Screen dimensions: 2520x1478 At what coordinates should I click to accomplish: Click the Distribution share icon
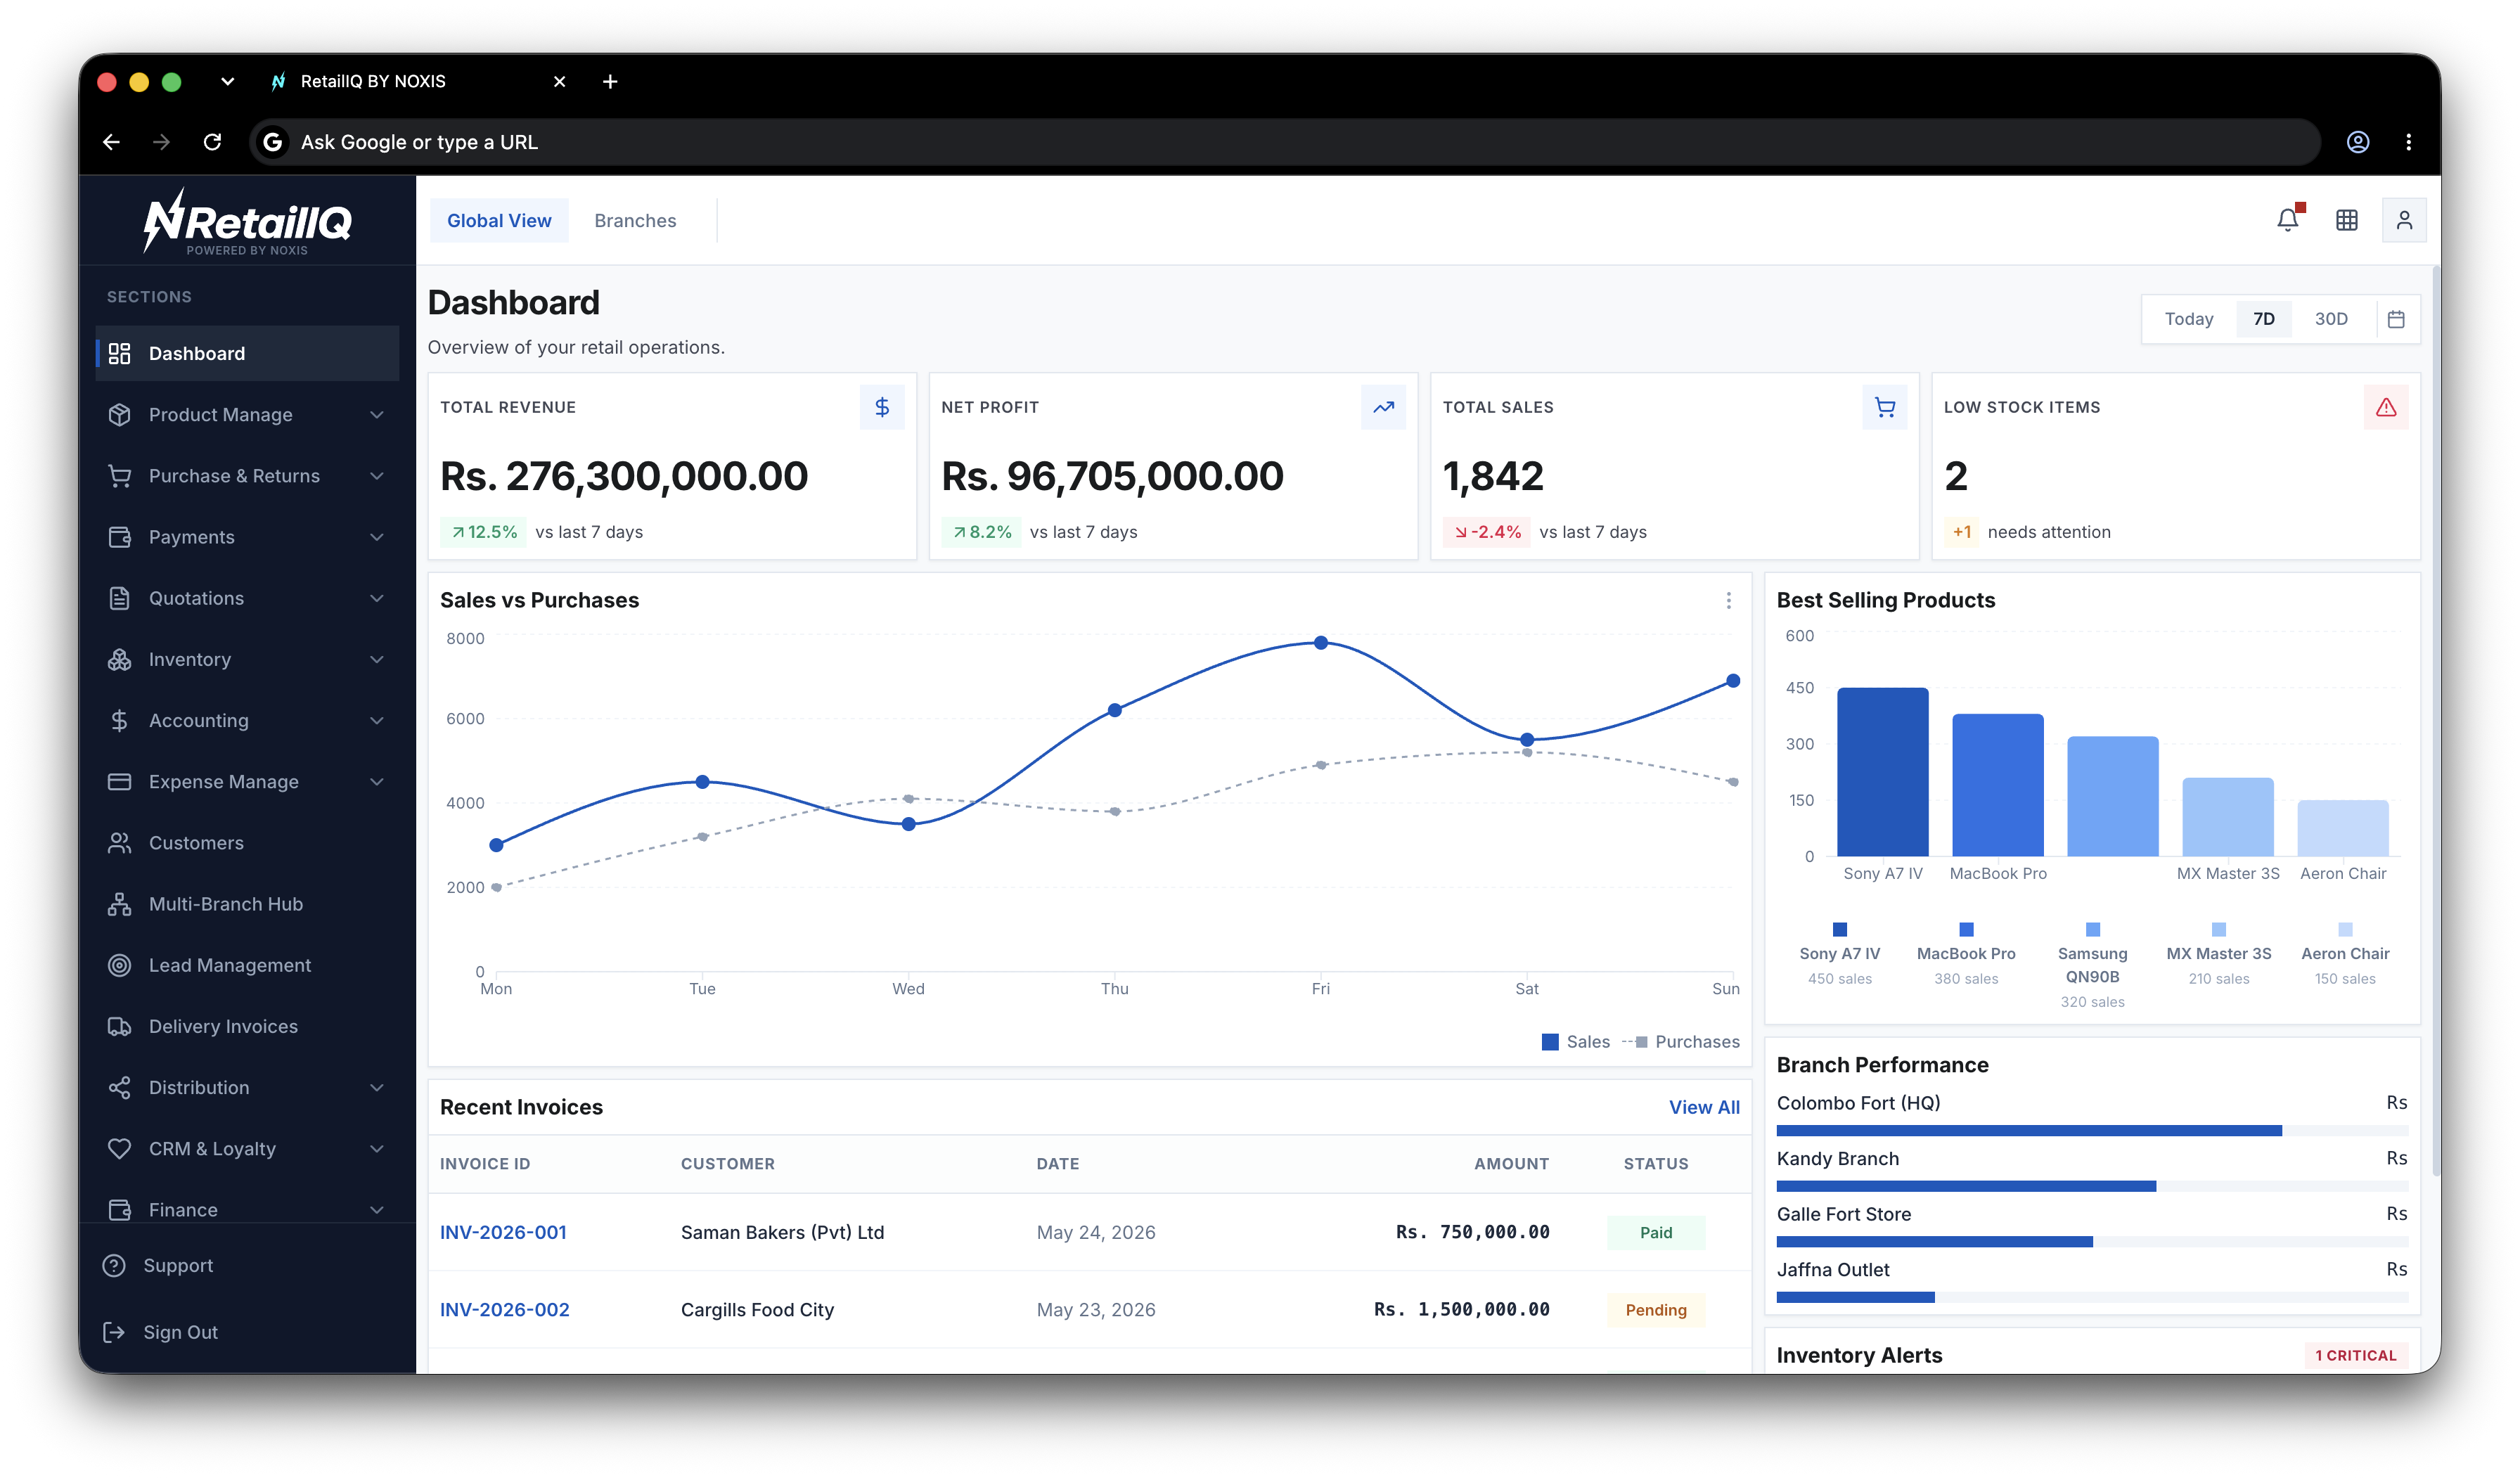coord(120,1087)
